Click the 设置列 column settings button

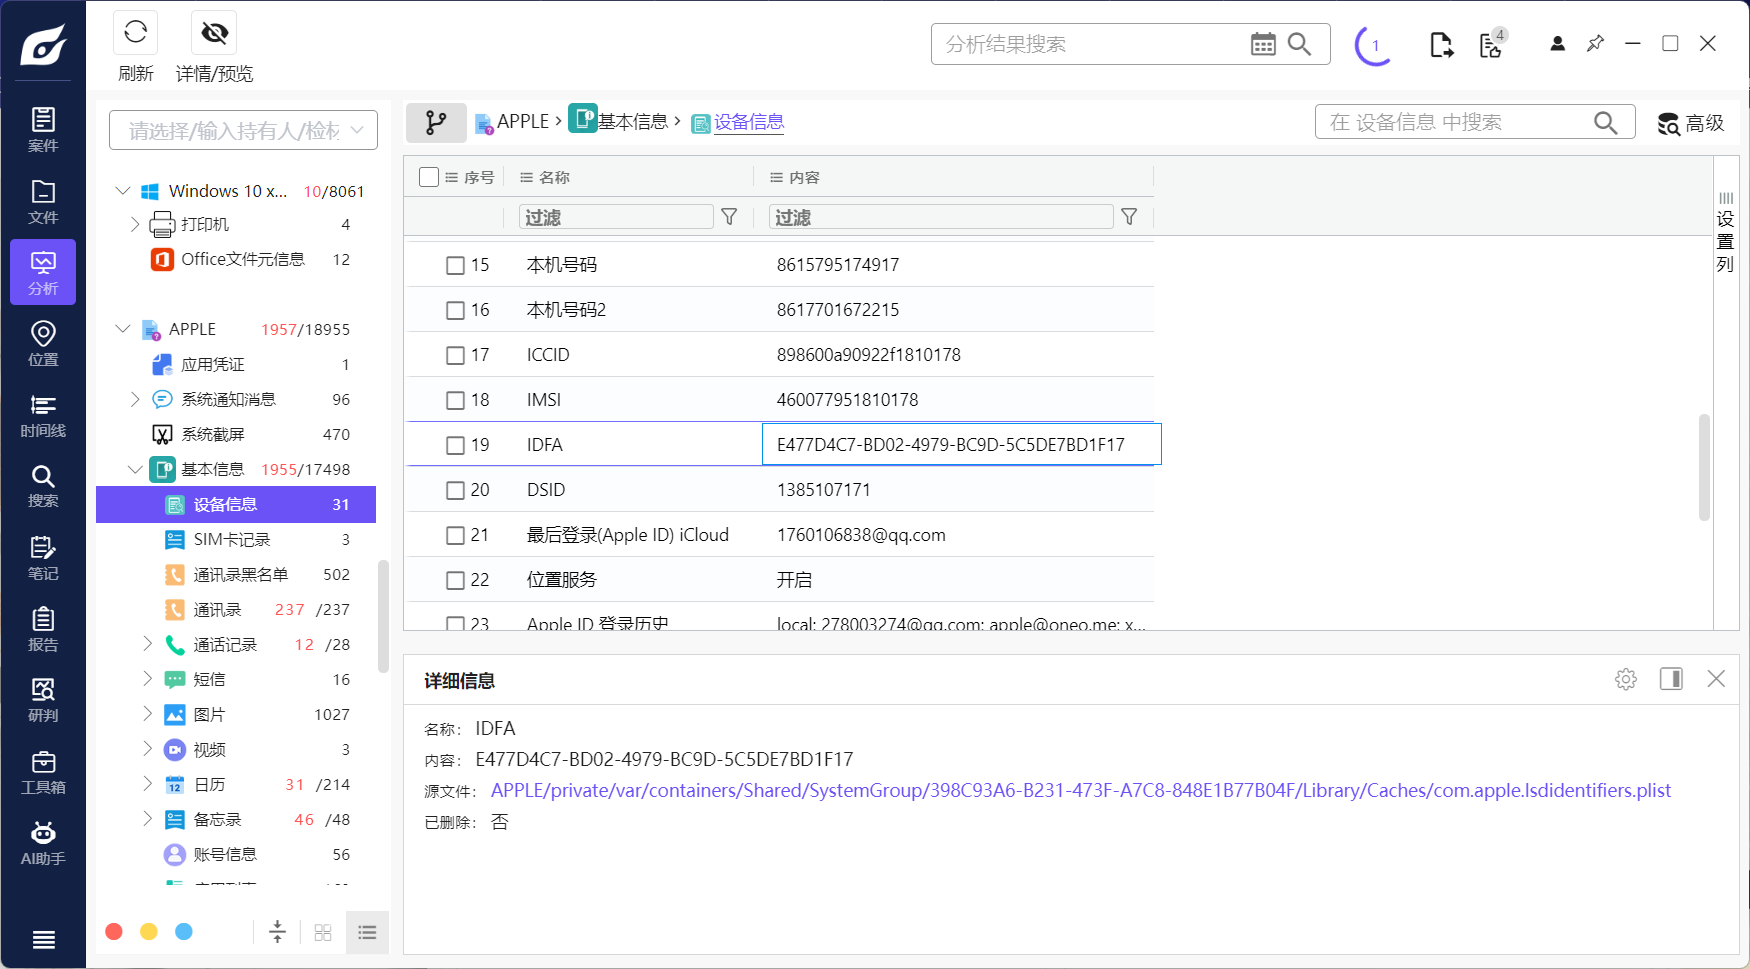(1726, 232)
